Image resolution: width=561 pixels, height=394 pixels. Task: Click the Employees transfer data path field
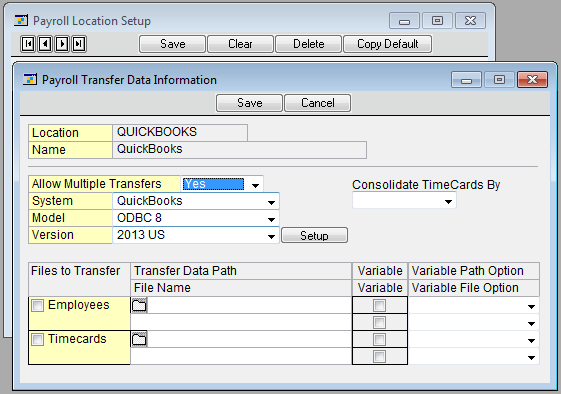(249, 305)
